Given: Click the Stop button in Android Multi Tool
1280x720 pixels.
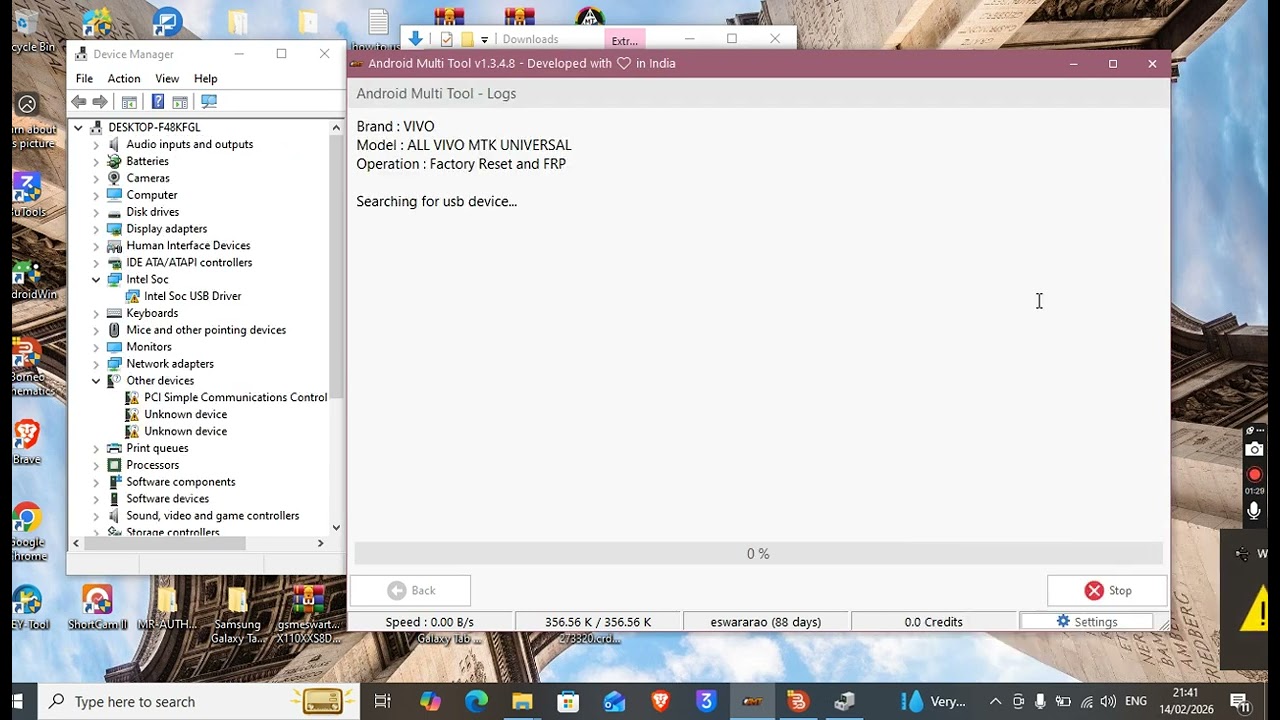Looking at the screenshot, I should (x=1107, y=591).
